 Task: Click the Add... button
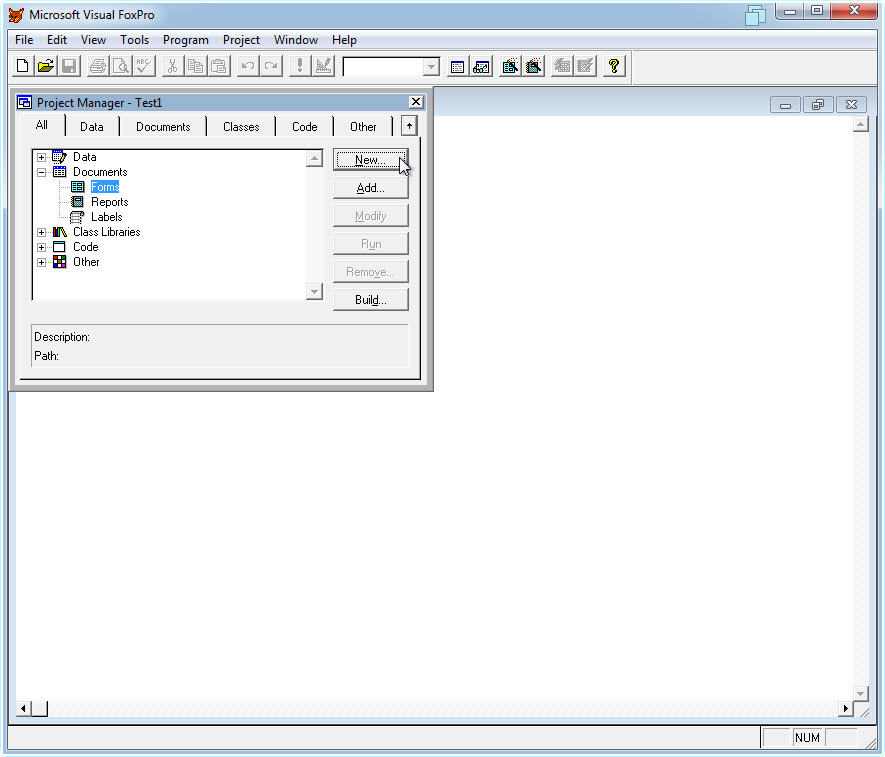(x=370, y=188)
